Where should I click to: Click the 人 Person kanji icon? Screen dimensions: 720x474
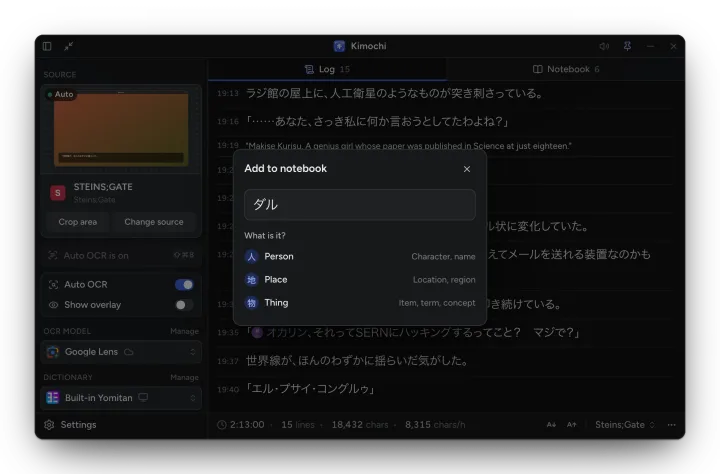click(251, 256)
